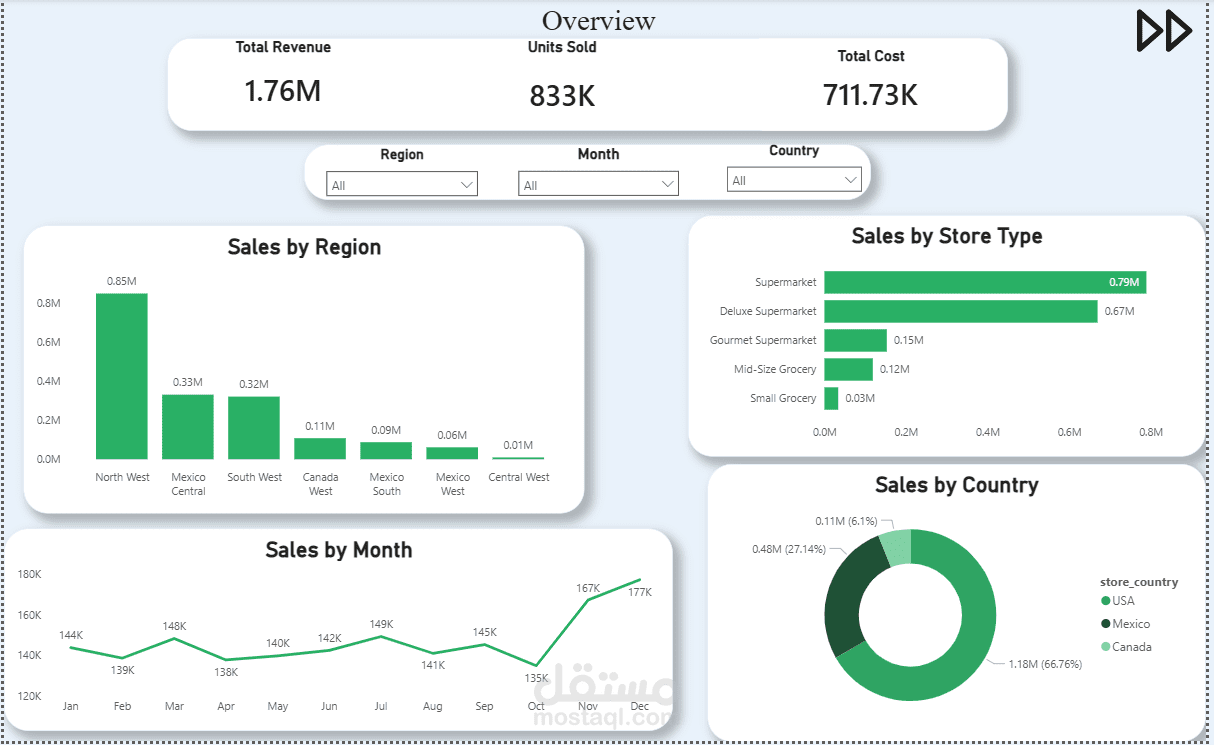
Task: Select the store_country legend title
Action: point(1139,582)
